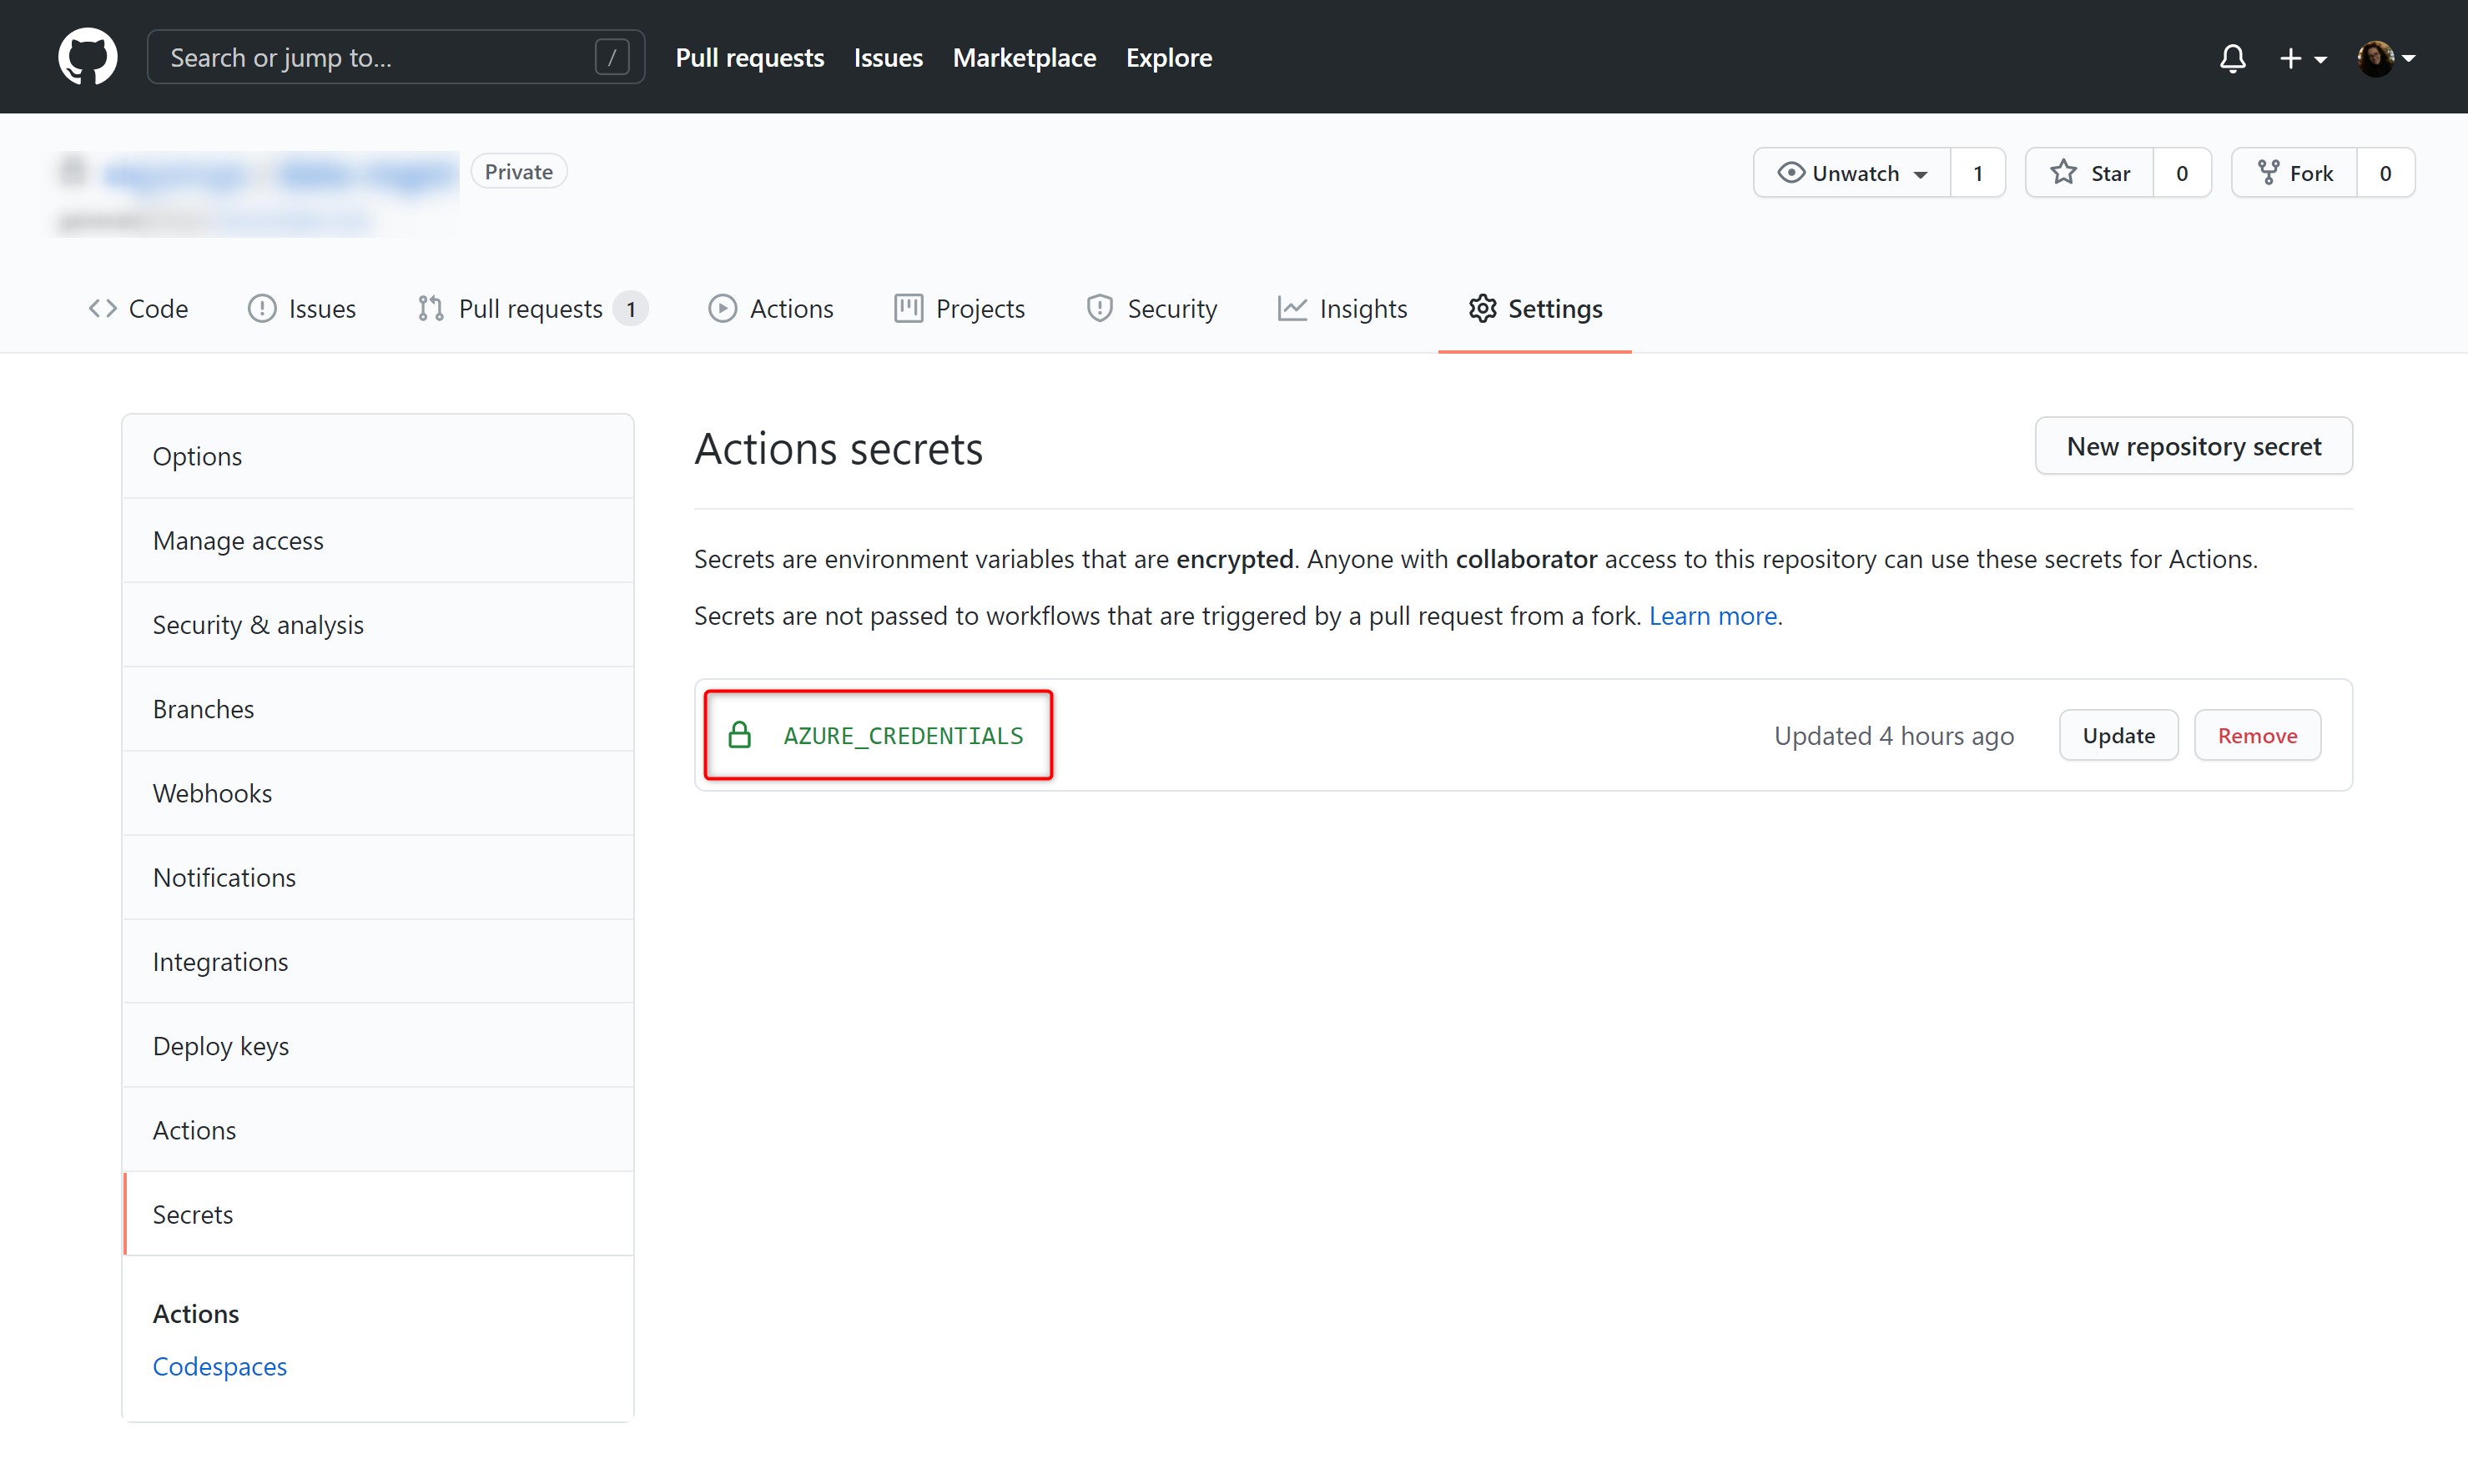The image size is (2468, 1484).
Task: Switch to the Code tab
Action: coord(139,309)
